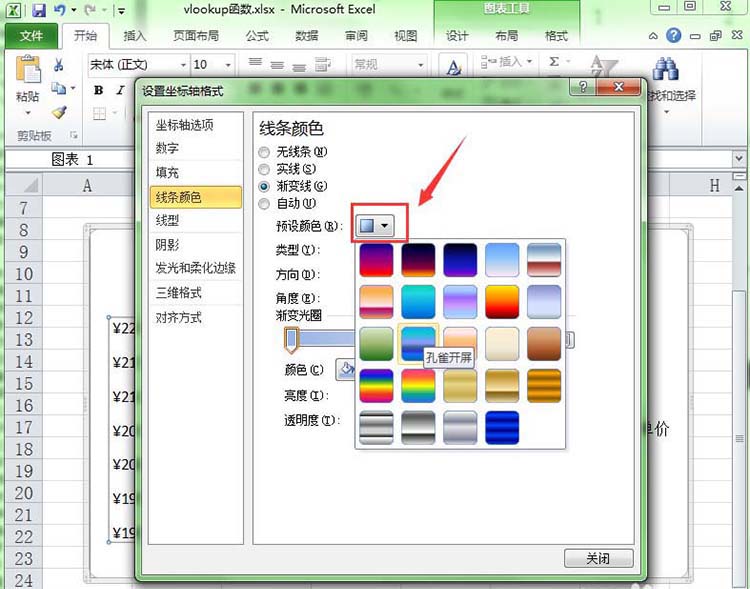Choose the Peacock gradient preset swatch

click(418, 344)
